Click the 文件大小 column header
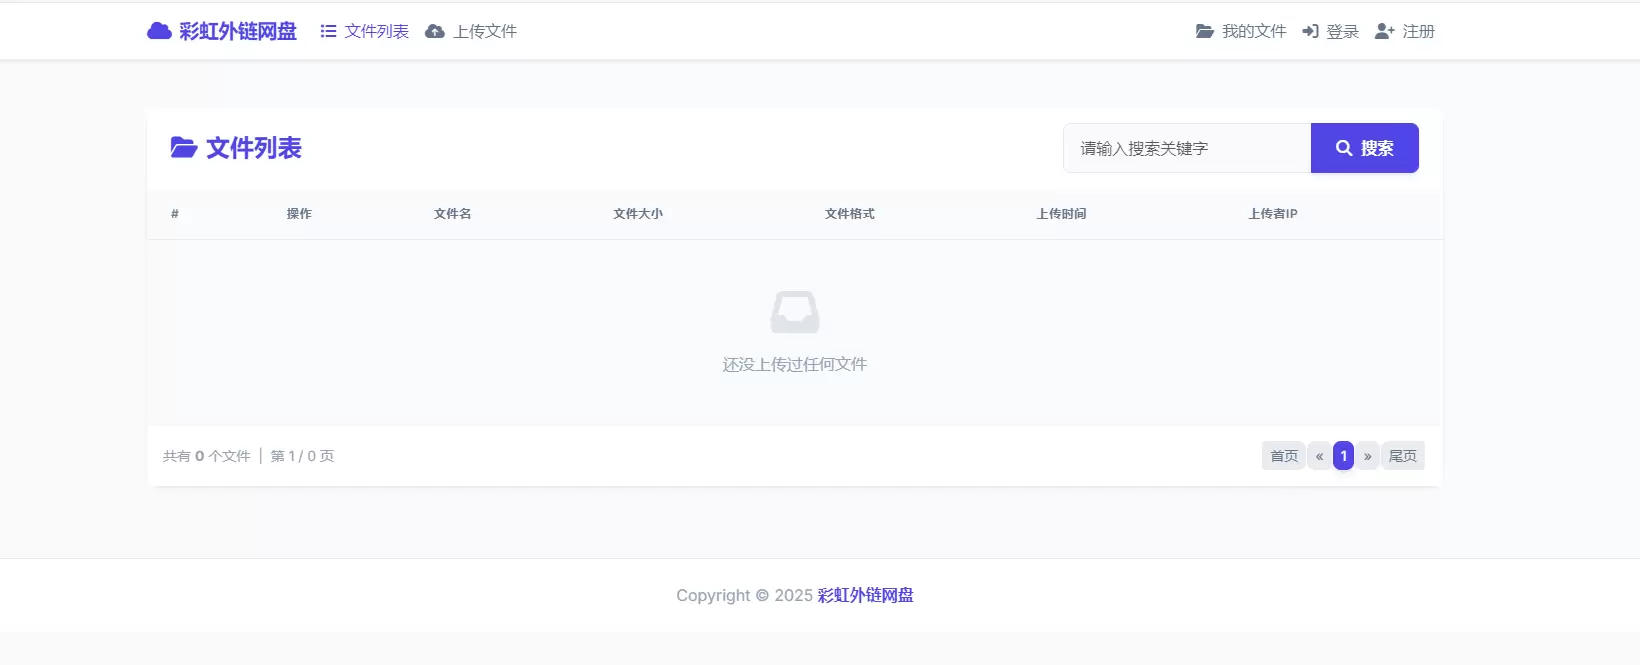The height and width of the screenshot is (665, 1640). pos(638,214)
